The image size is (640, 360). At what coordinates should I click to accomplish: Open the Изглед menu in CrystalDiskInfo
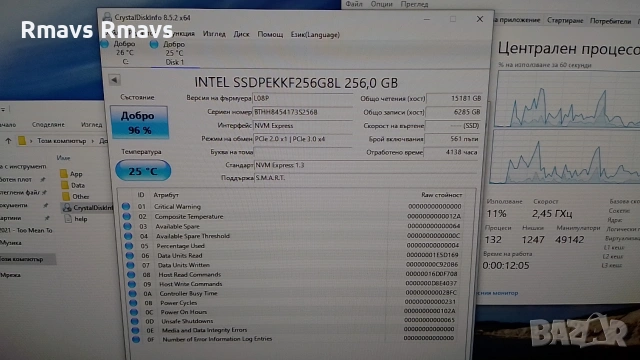point(214,34)
